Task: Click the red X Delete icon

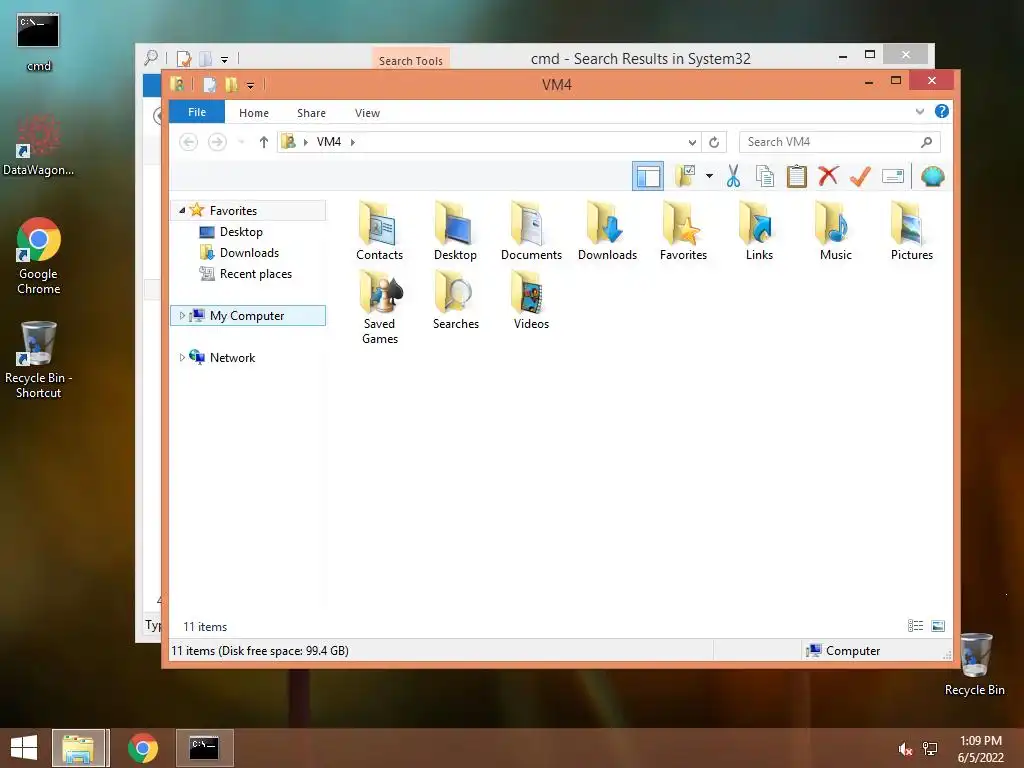Action: (828, 176)
